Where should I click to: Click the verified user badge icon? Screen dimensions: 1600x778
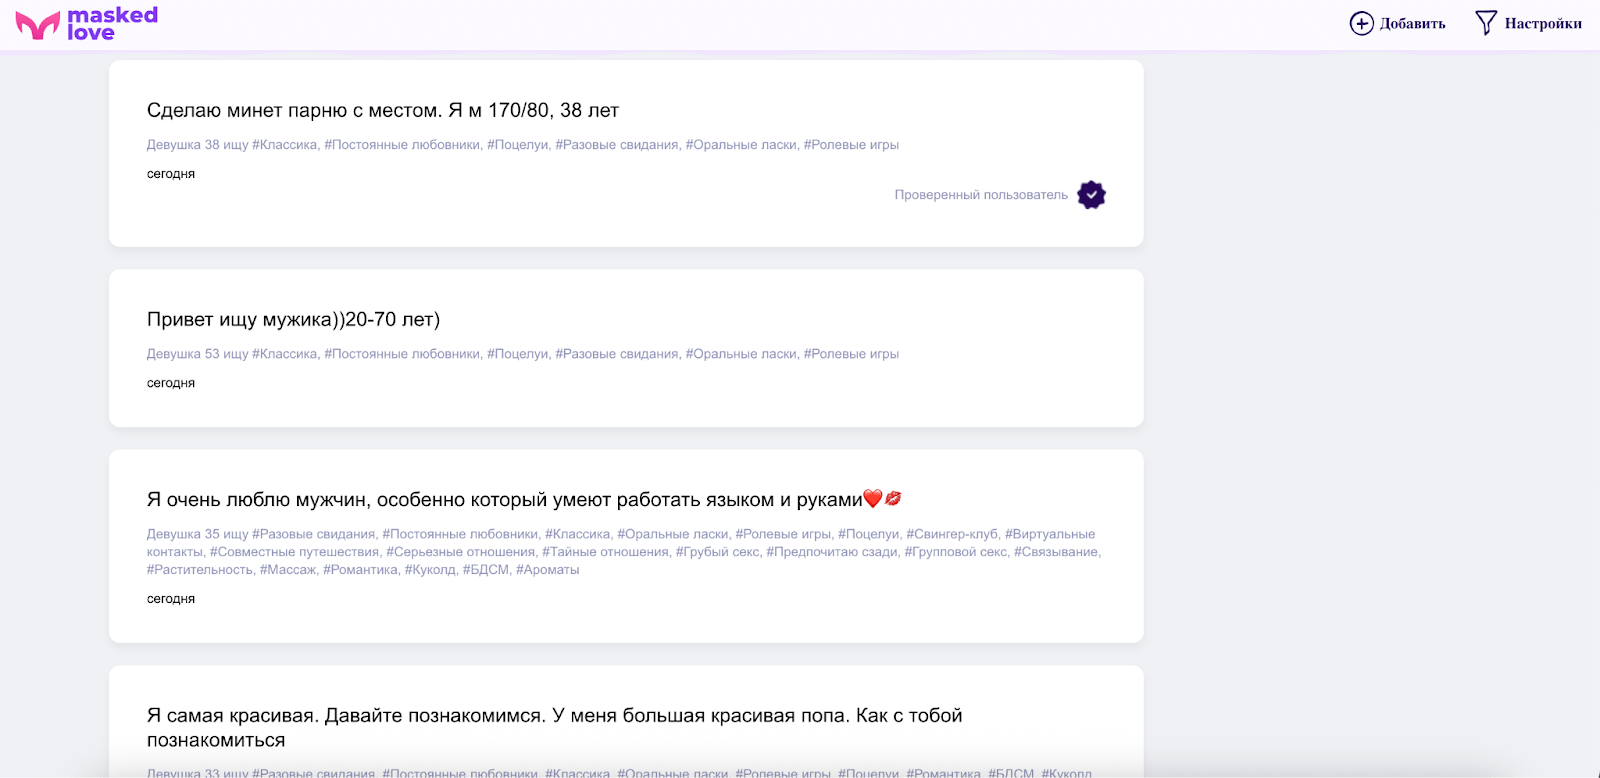(1091, 195)
